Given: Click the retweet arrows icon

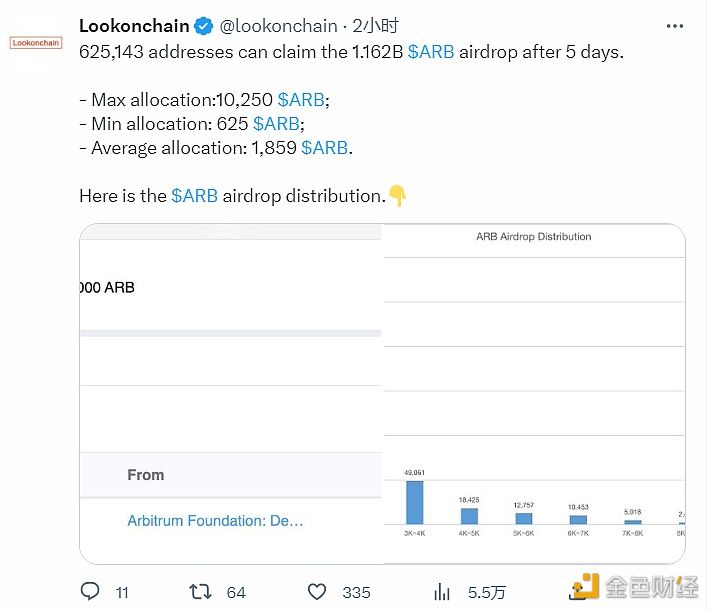Looking at the screenshot, I should click(x=200, y=591).
